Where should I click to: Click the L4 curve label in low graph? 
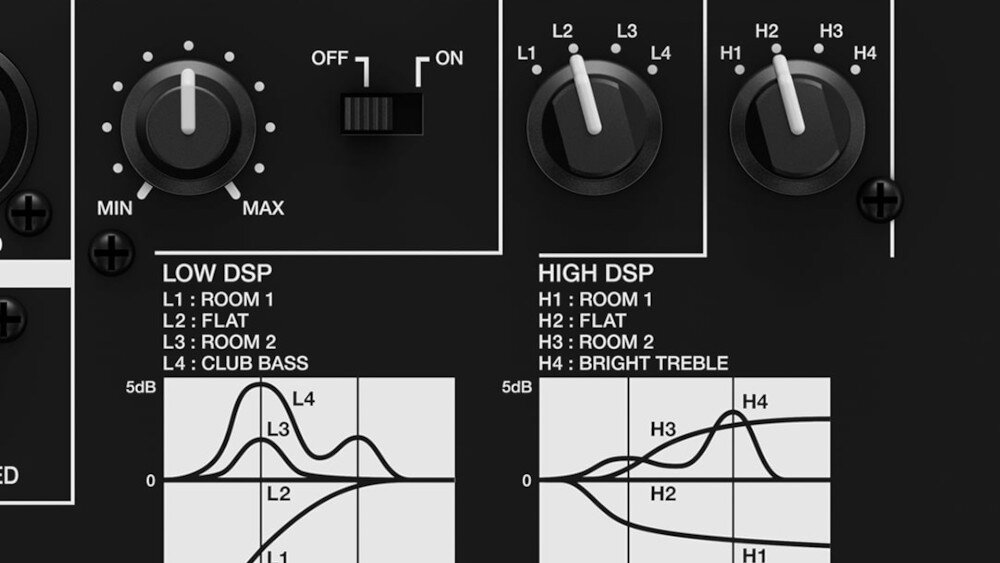point(304,399)
